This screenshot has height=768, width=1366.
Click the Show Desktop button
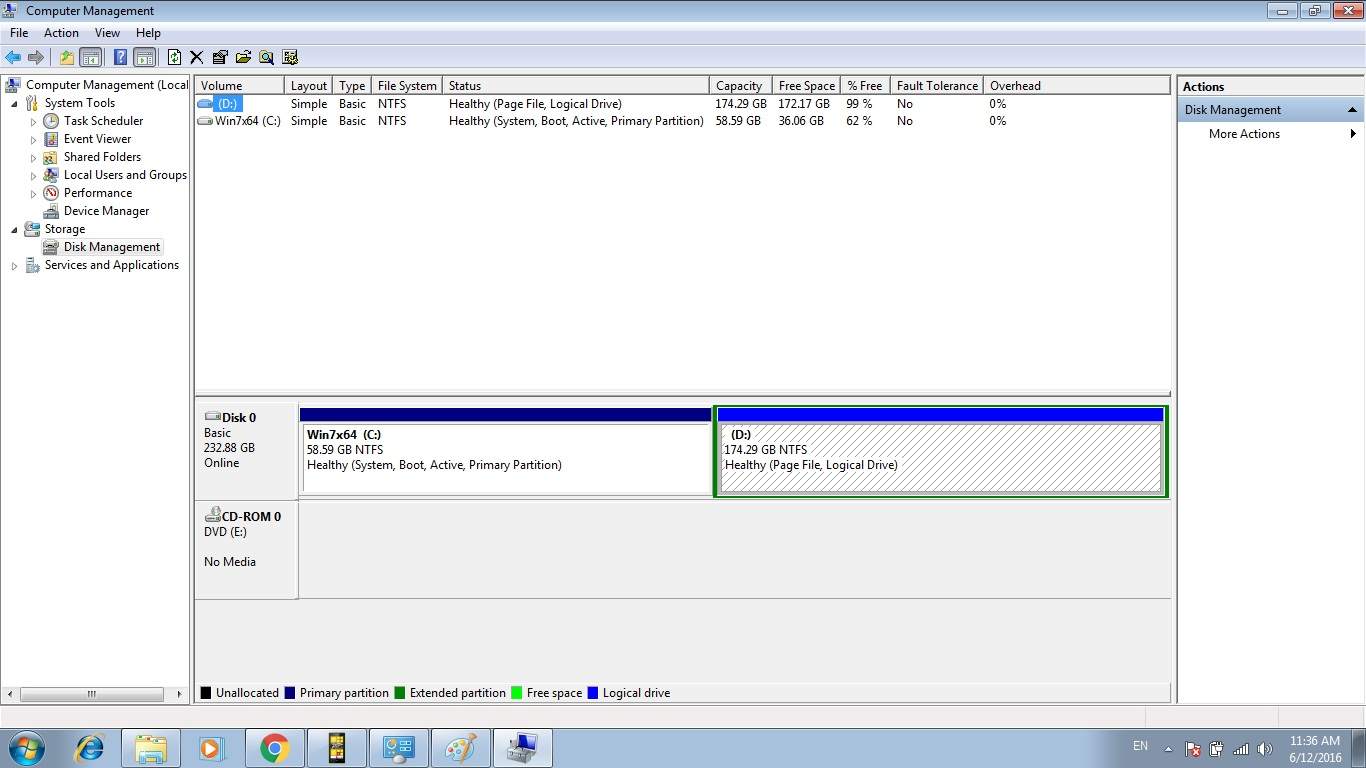1359,748
